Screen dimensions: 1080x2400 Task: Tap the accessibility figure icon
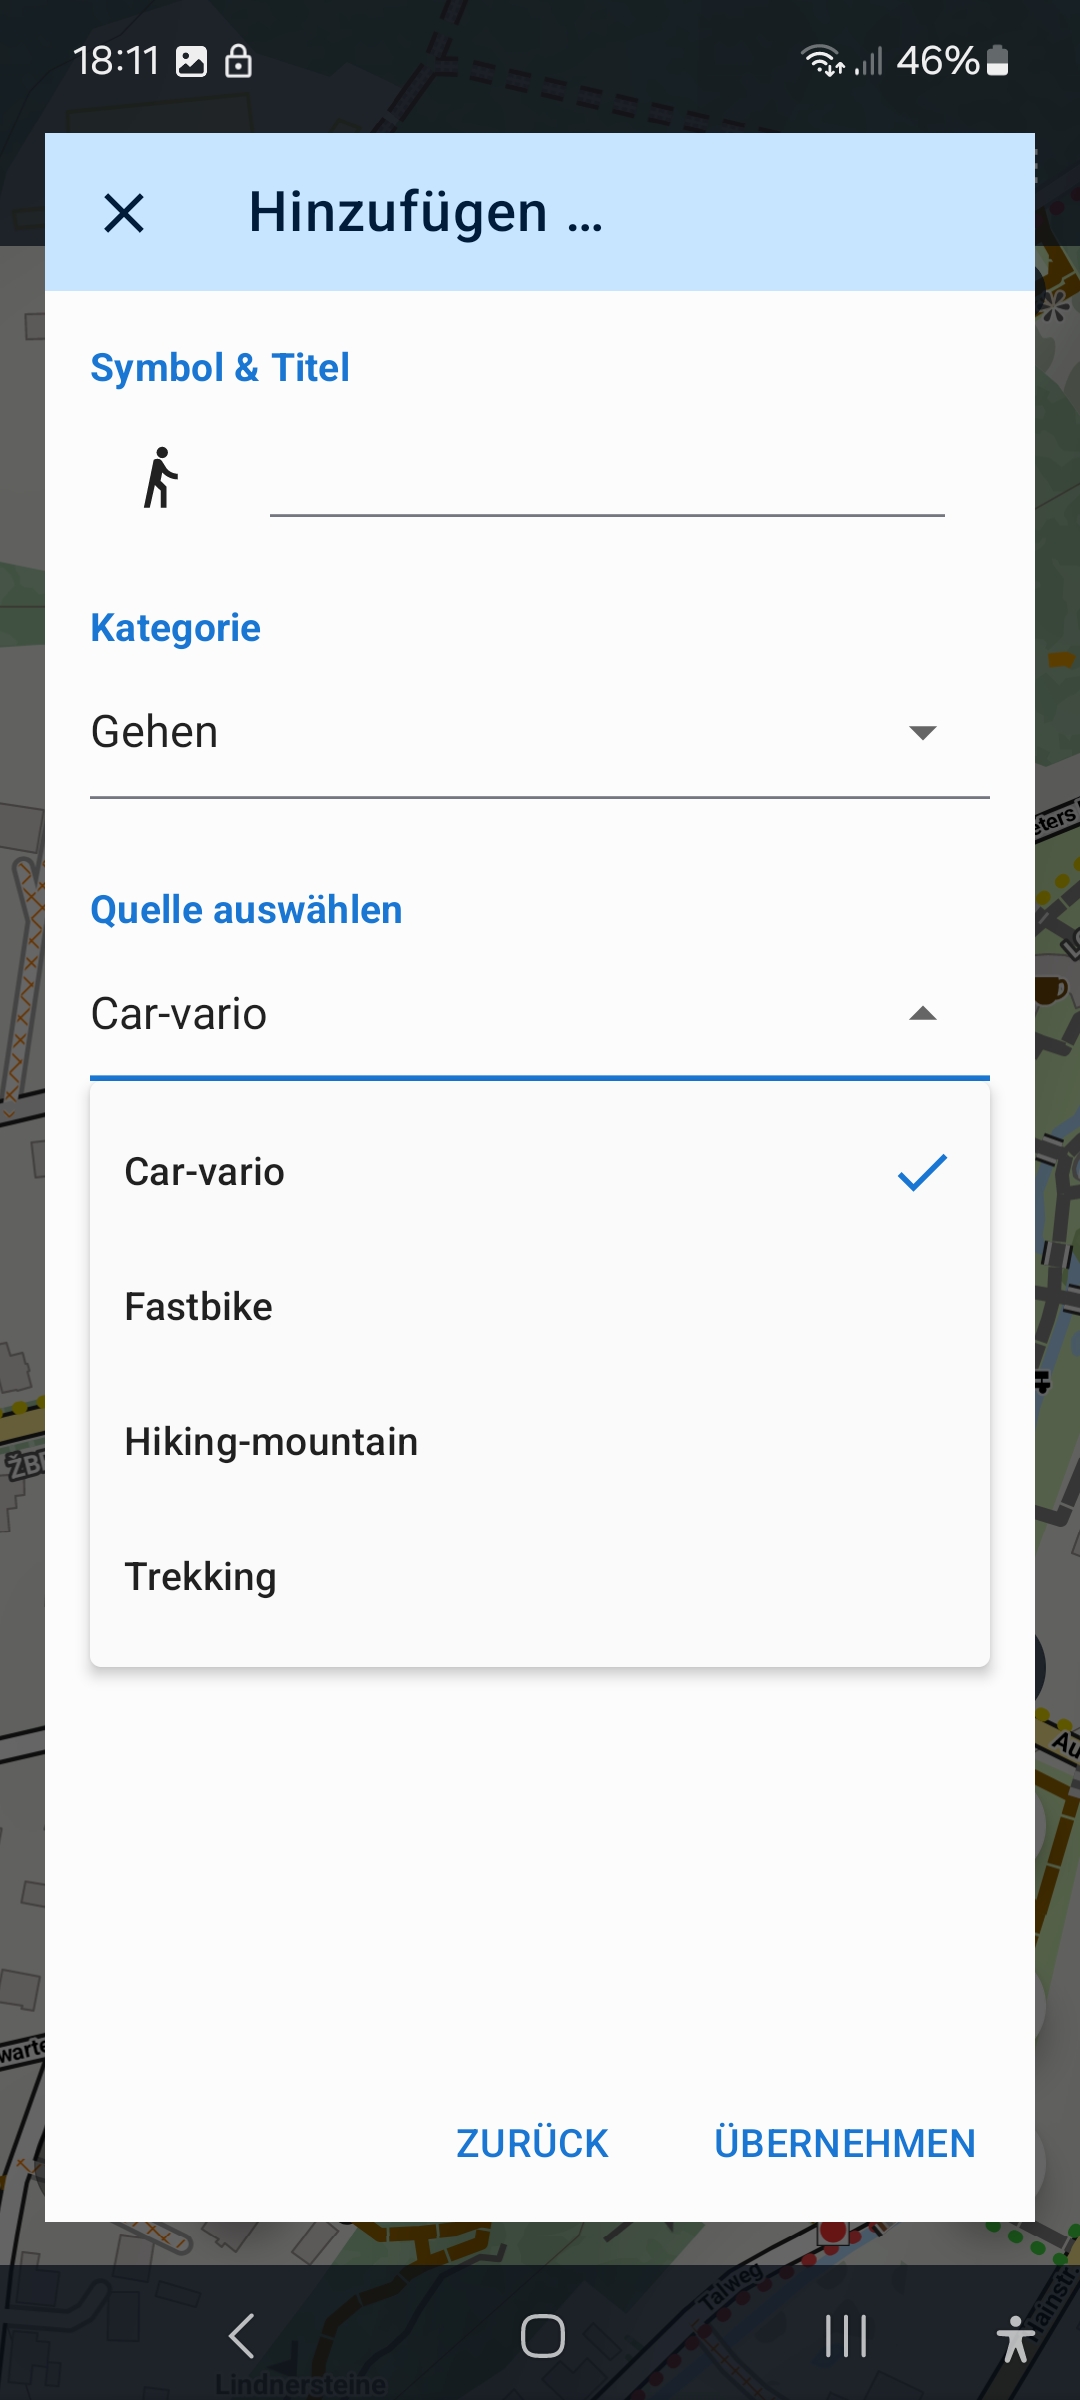(x=1015, y=2338)
